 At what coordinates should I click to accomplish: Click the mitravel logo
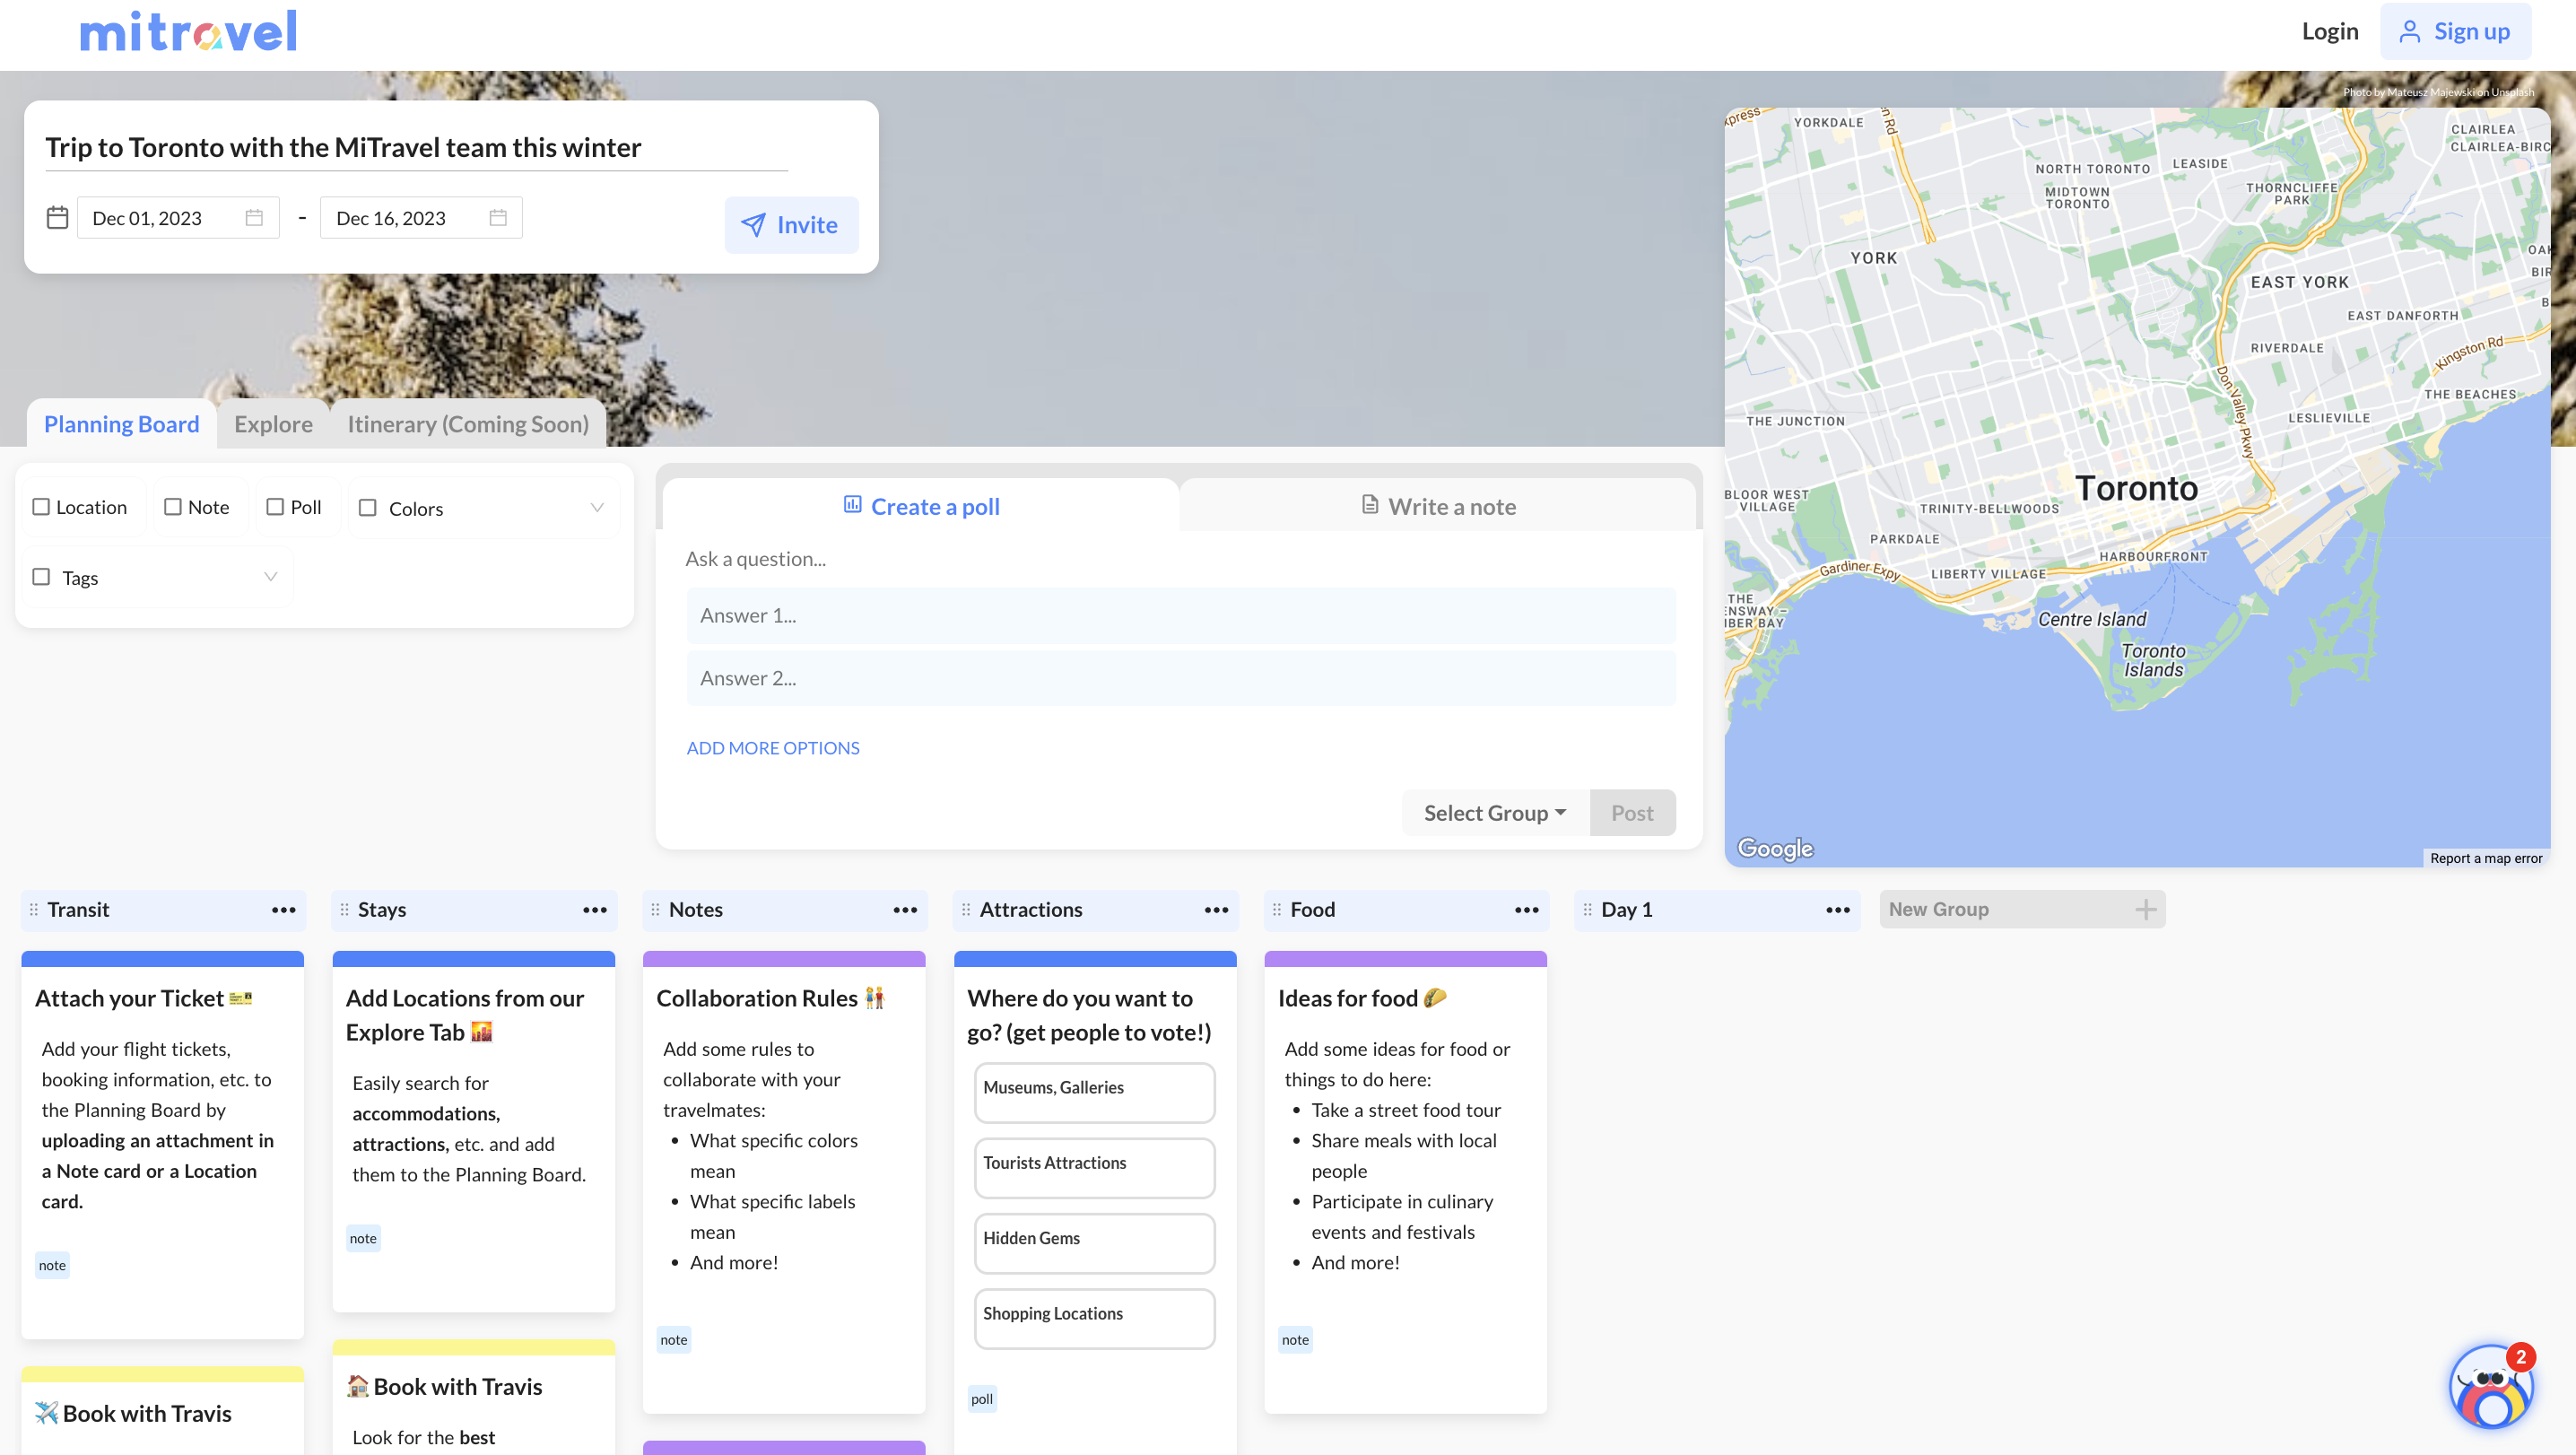click(x=188, y=32)
